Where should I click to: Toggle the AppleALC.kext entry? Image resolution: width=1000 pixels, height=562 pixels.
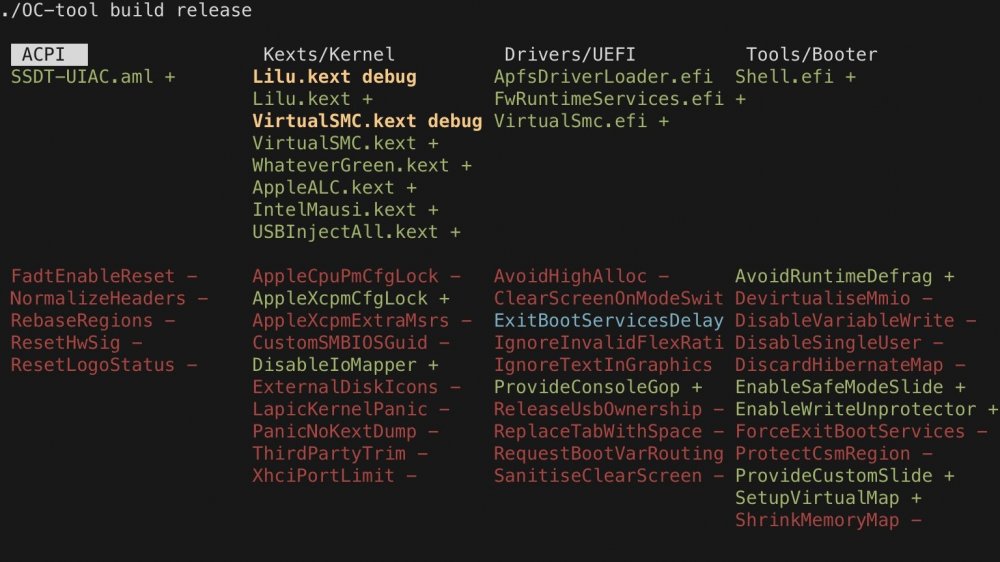coord(334,188)
